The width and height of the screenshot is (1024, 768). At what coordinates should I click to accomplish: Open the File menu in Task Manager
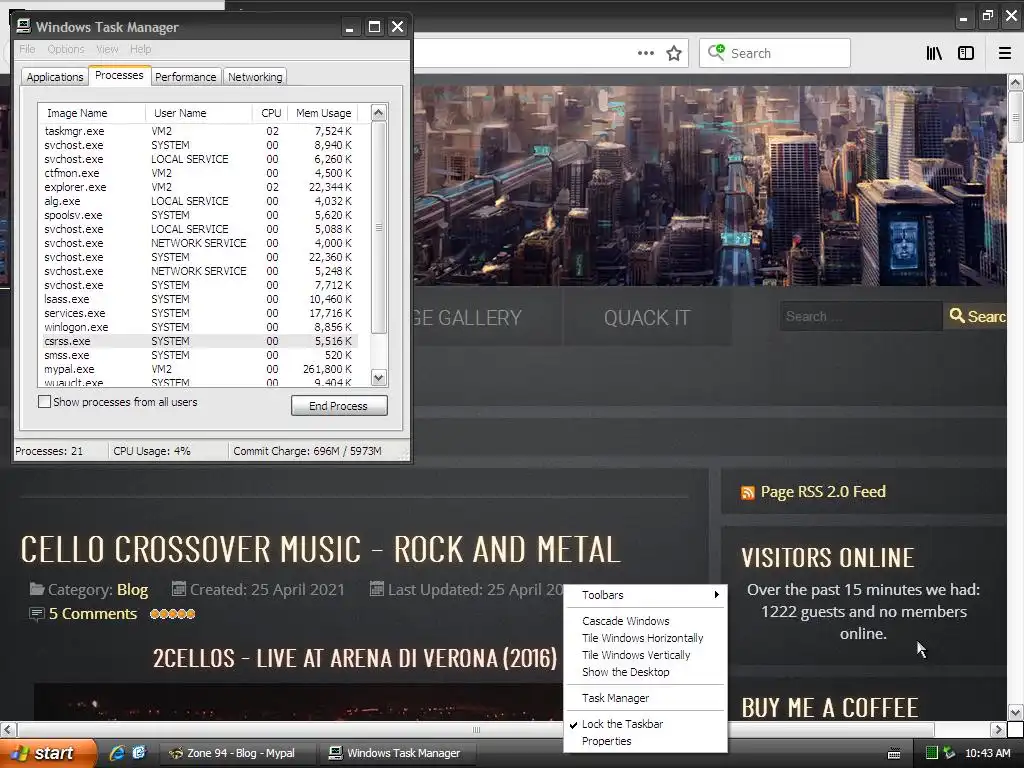click(27, 49)
